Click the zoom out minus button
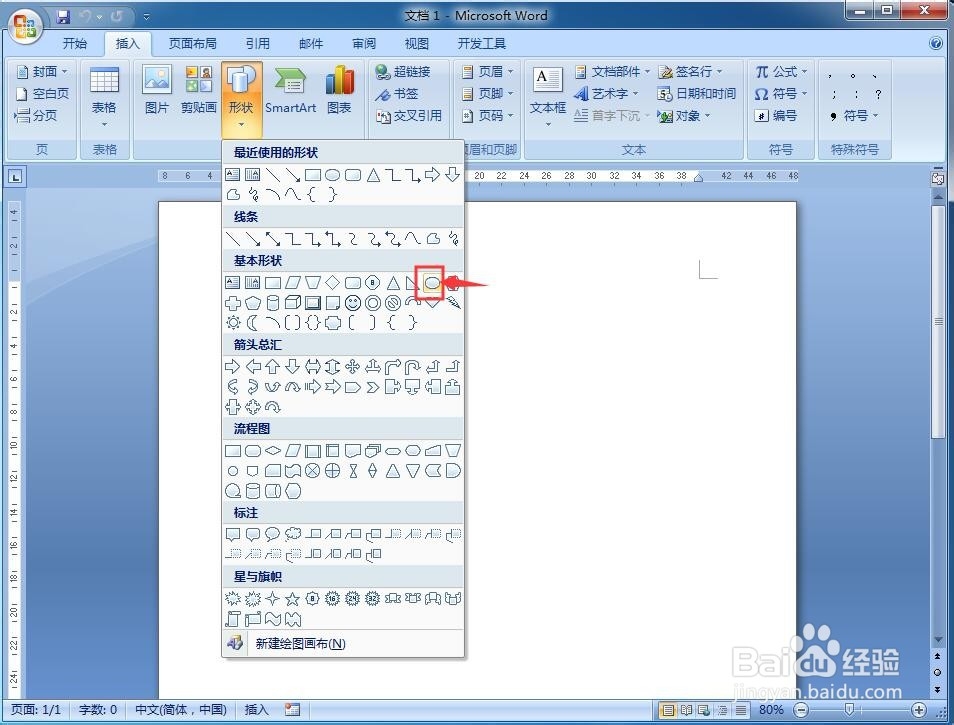Image resolution: width=954 pixels, height=725 pixels. [x=801, y=709]
